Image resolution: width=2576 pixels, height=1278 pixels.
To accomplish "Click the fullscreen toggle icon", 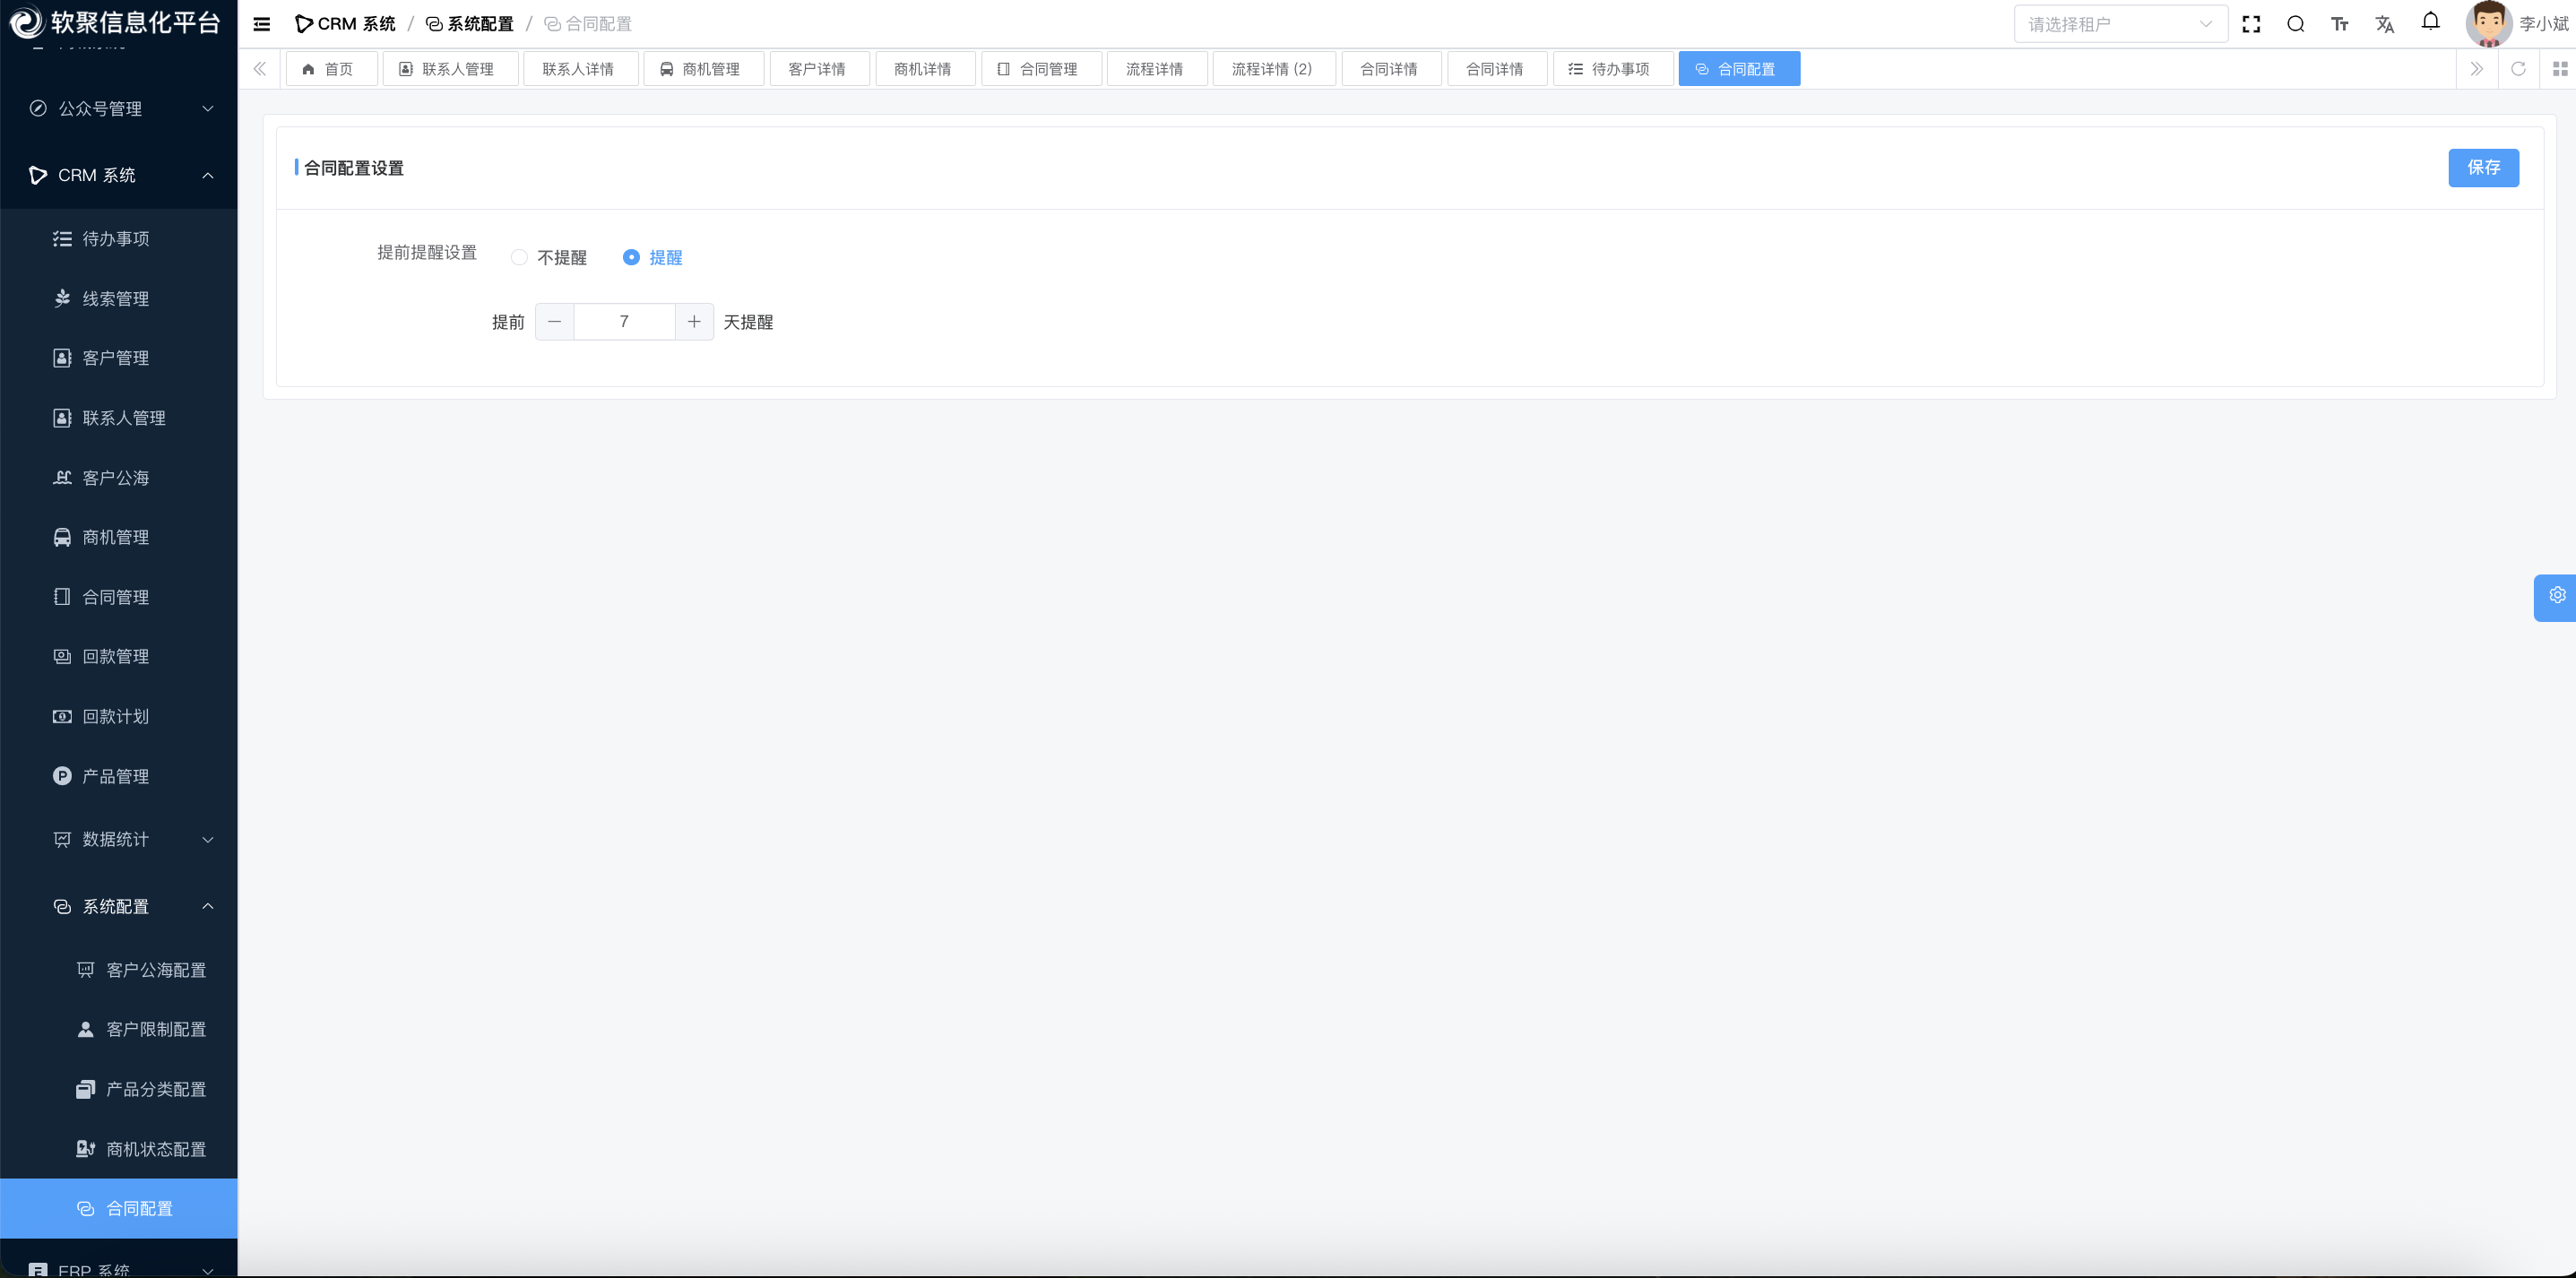I will pyautogui.click(x=2251, y=24).
